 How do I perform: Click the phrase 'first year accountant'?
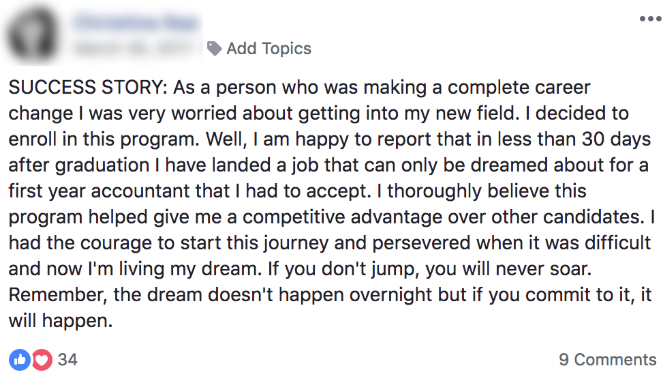coord(99,192)
